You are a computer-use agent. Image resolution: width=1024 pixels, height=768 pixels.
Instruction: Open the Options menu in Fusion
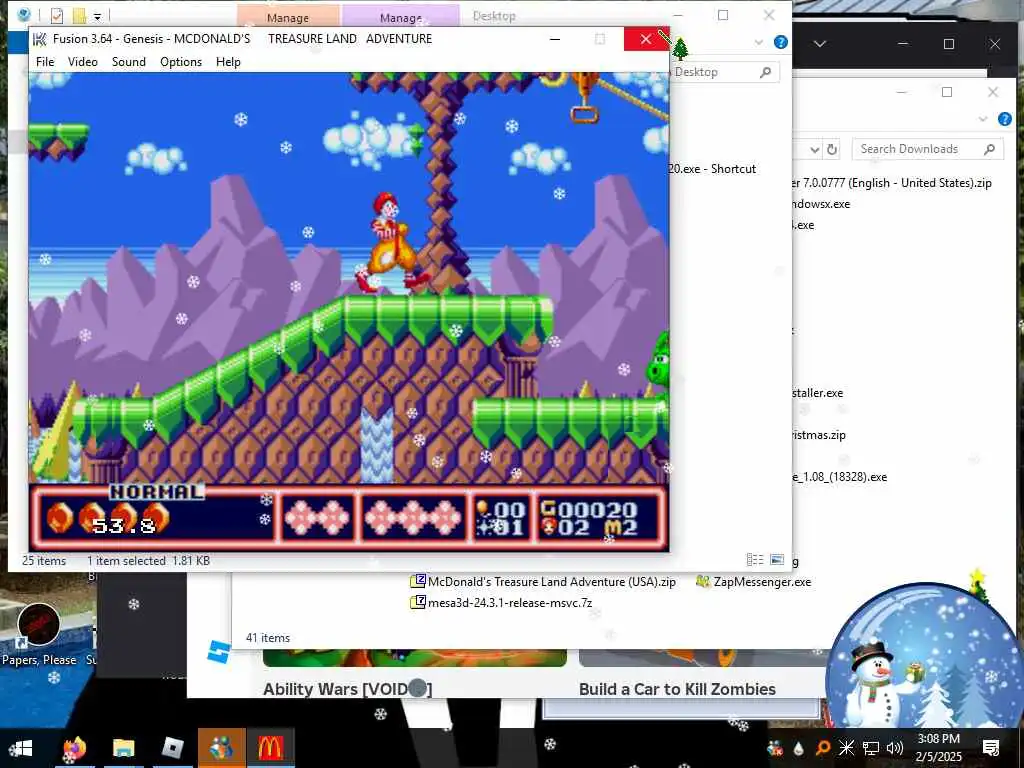pos(181,62)
